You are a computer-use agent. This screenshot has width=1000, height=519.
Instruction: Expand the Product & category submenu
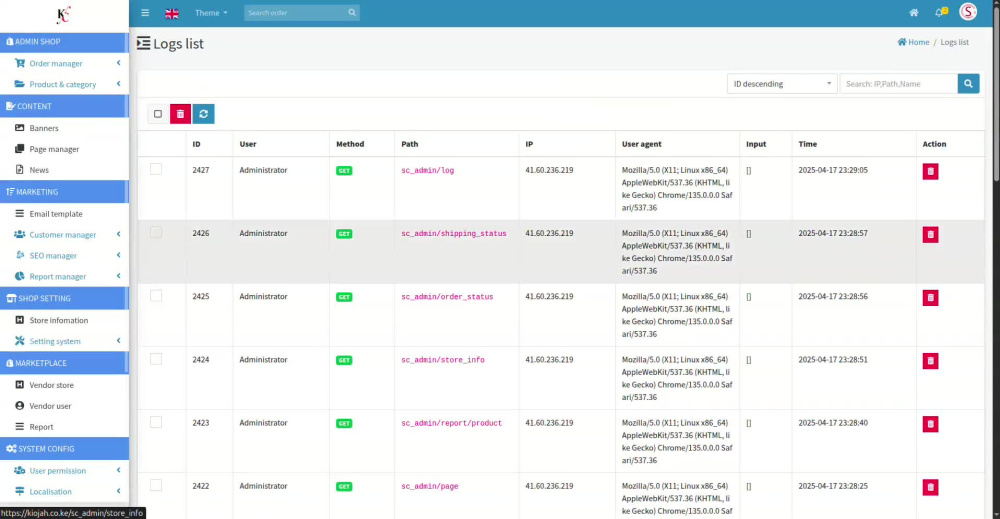pos(119,84)
